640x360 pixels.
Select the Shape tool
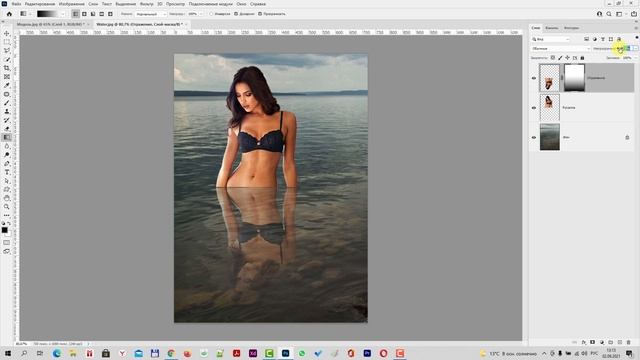coord(7,189)
